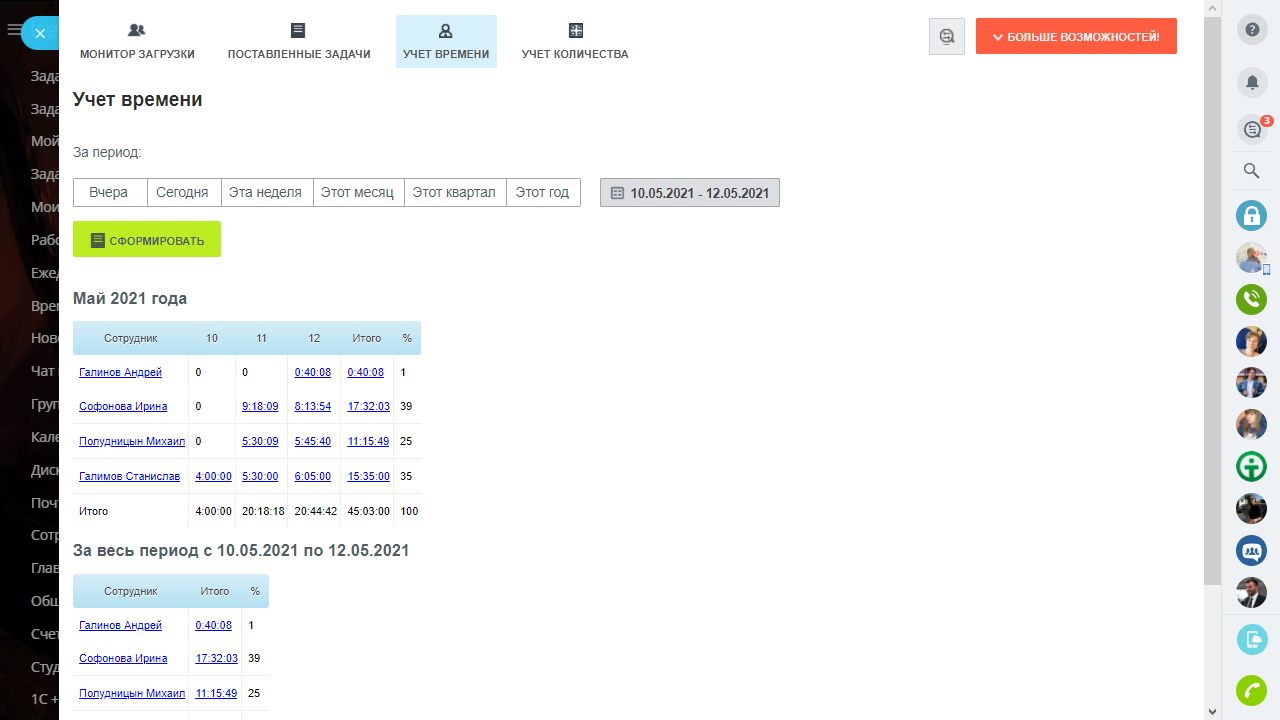The width and height of the screenshot is (1280, 720).
Task: Click the blue lock icon
Action: point(1251,215)
